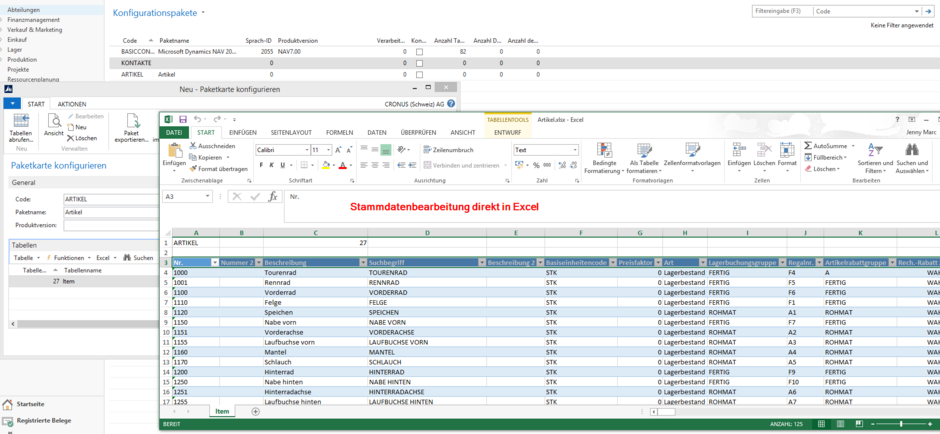Open the font size 11 dropdown
940x434 pixels.
(x=329, y=150)
